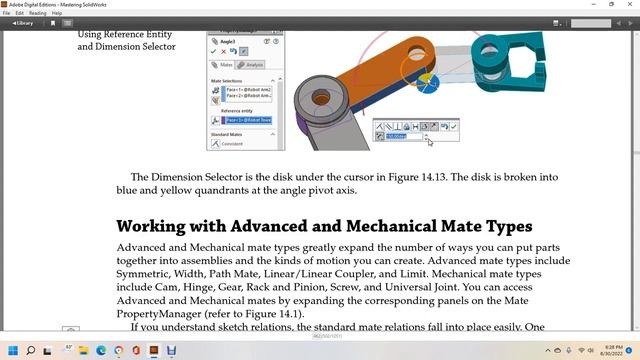
Task: Add a bookmark with the bookmark icon
Action: [x=53, y=23]
